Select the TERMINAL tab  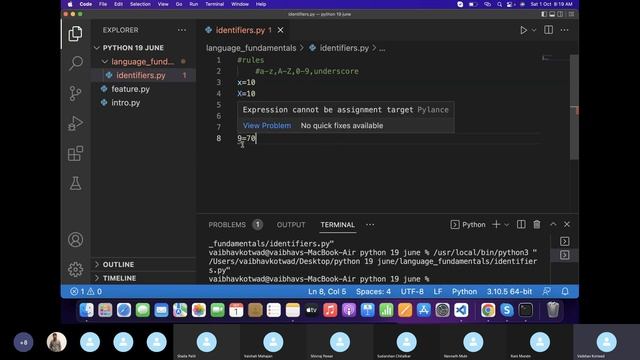[x=337, y=224]
